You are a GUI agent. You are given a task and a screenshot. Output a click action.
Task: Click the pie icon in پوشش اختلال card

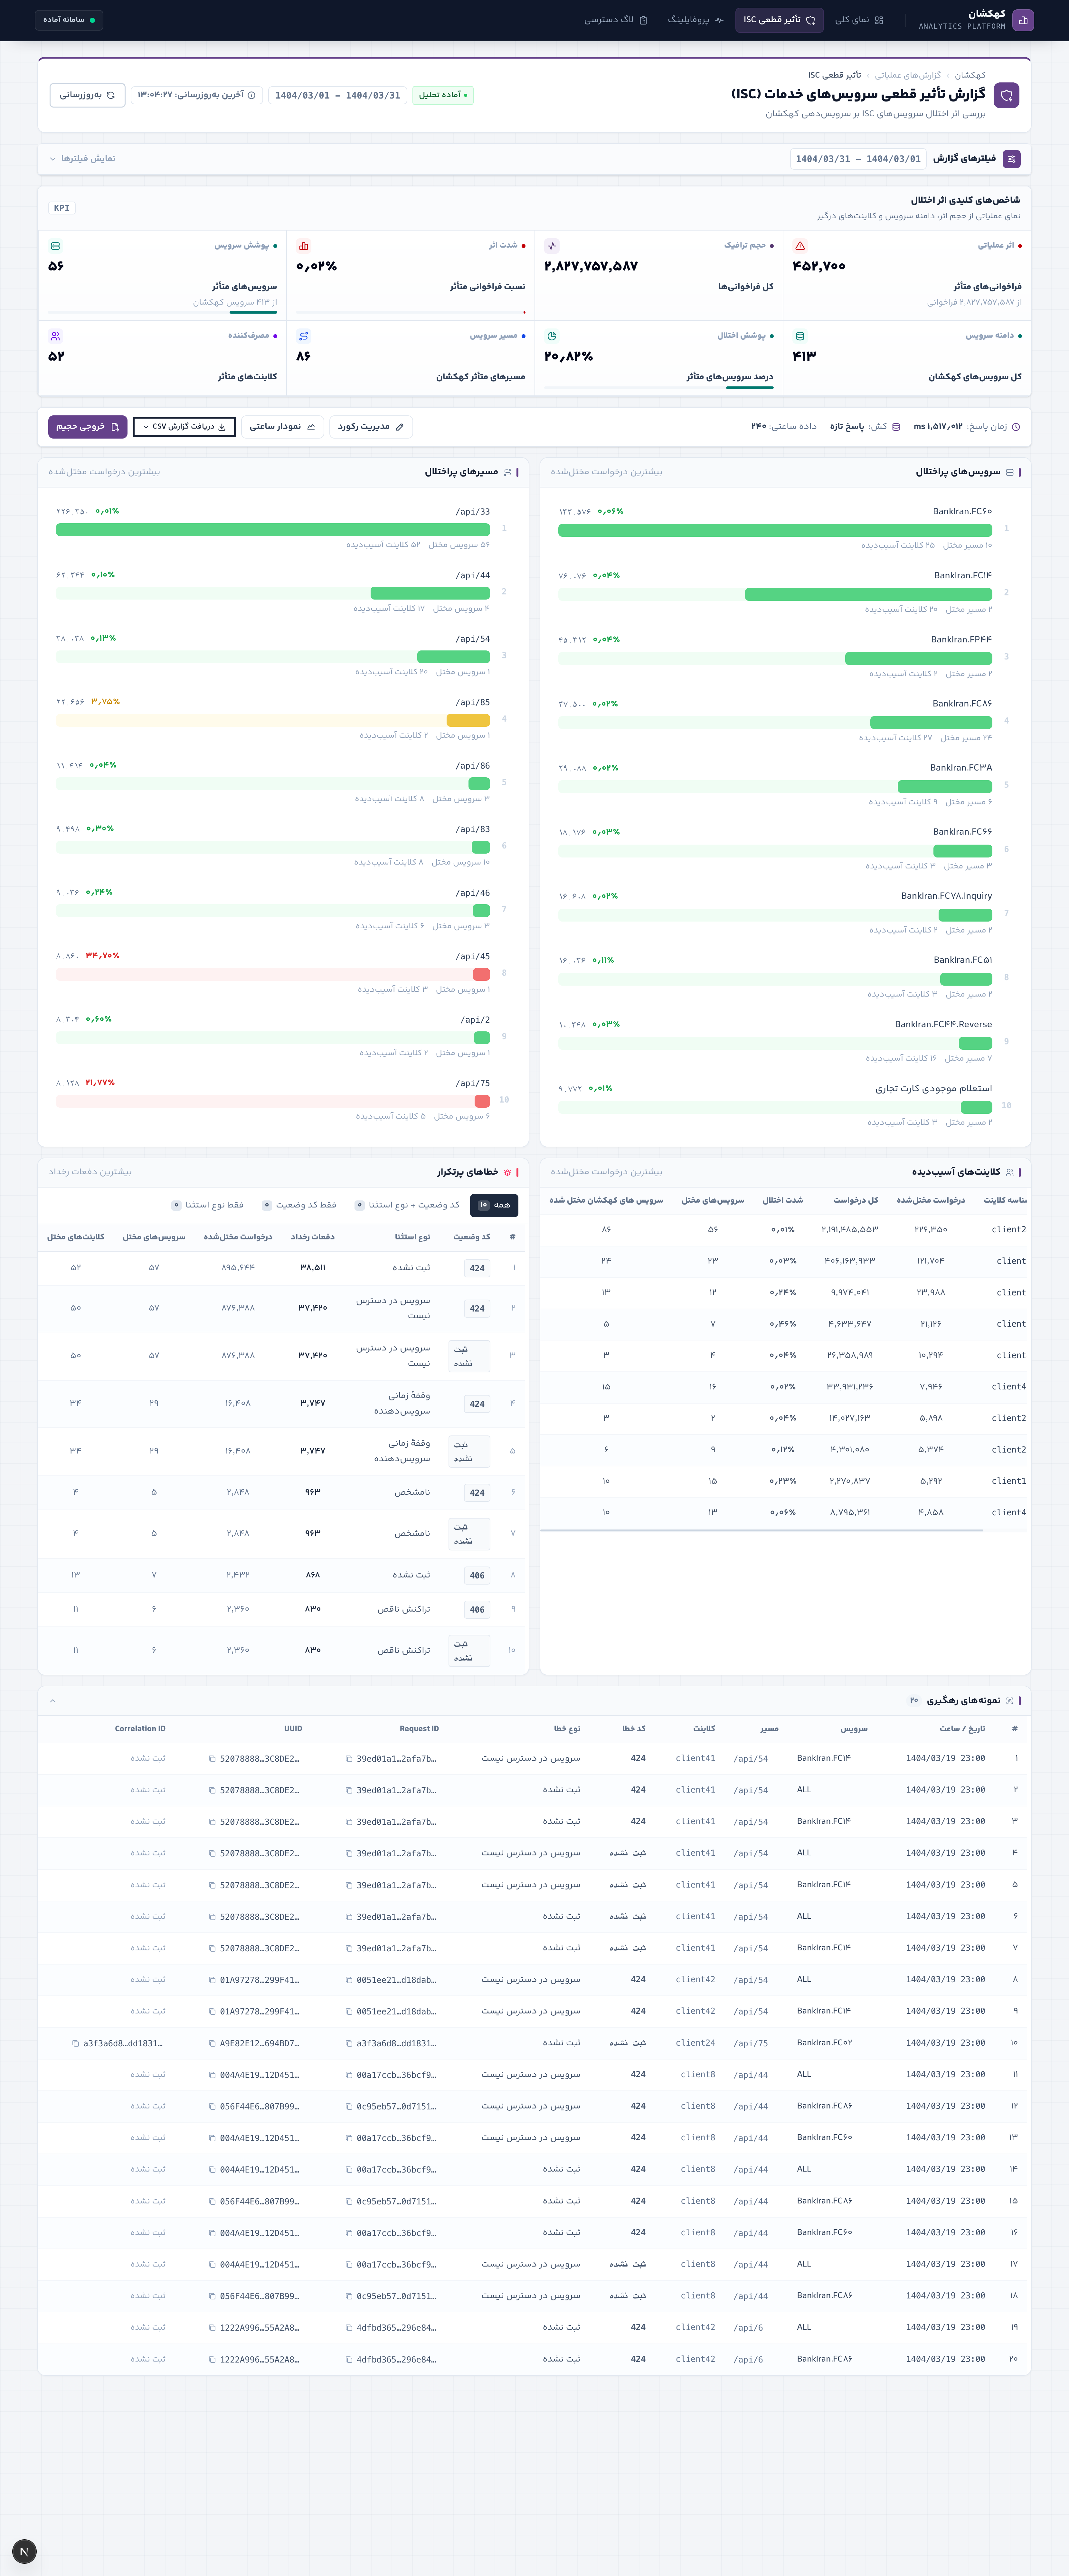point(552,336)
